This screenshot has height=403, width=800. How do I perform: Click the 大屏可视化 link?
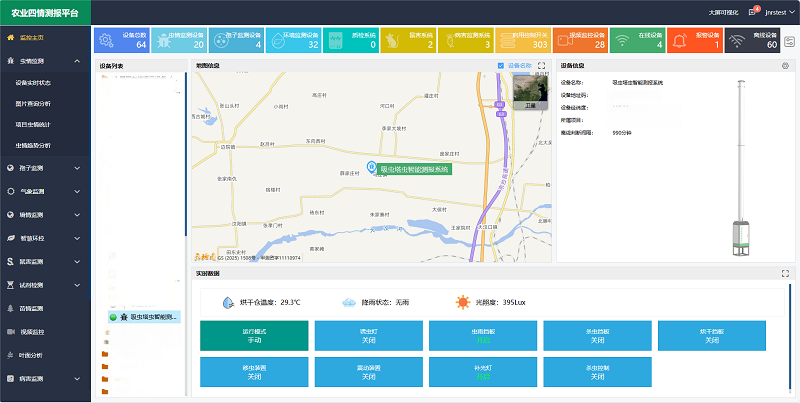click(725, 12)
